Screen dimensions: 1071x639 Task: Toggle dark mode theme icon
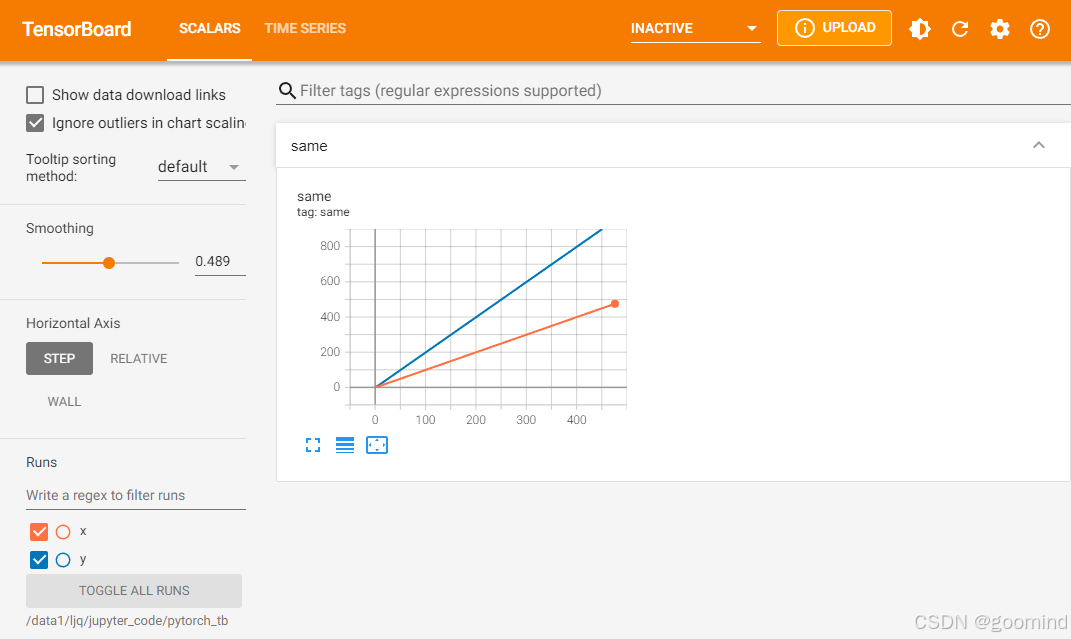tap(919, 29)
